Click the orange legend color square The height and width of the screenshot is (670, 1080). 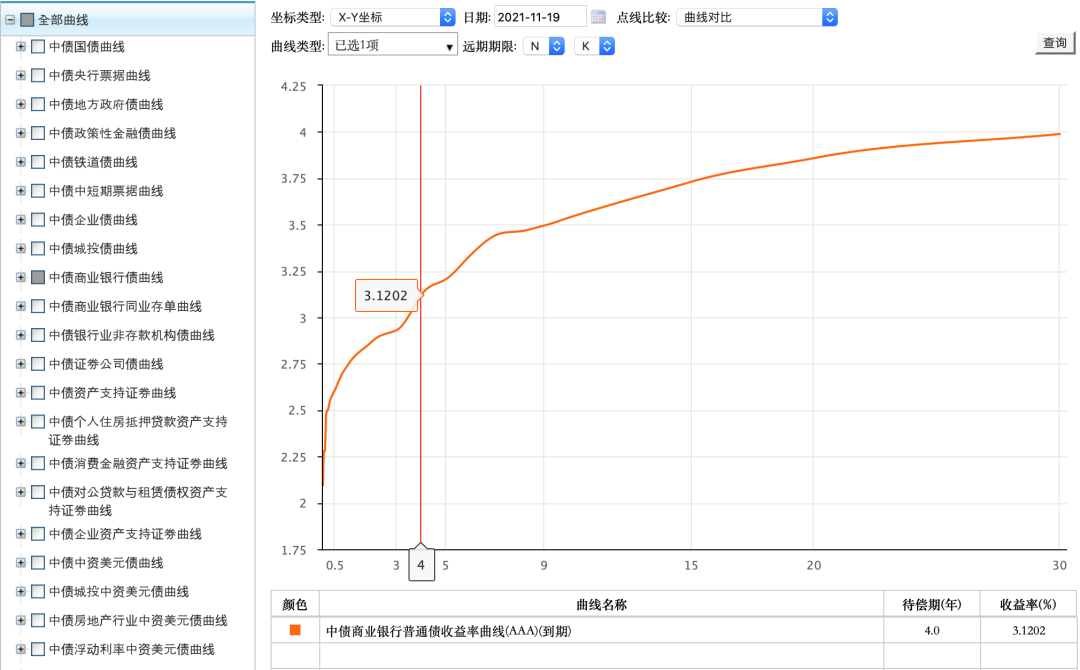[x=295, y=630]
